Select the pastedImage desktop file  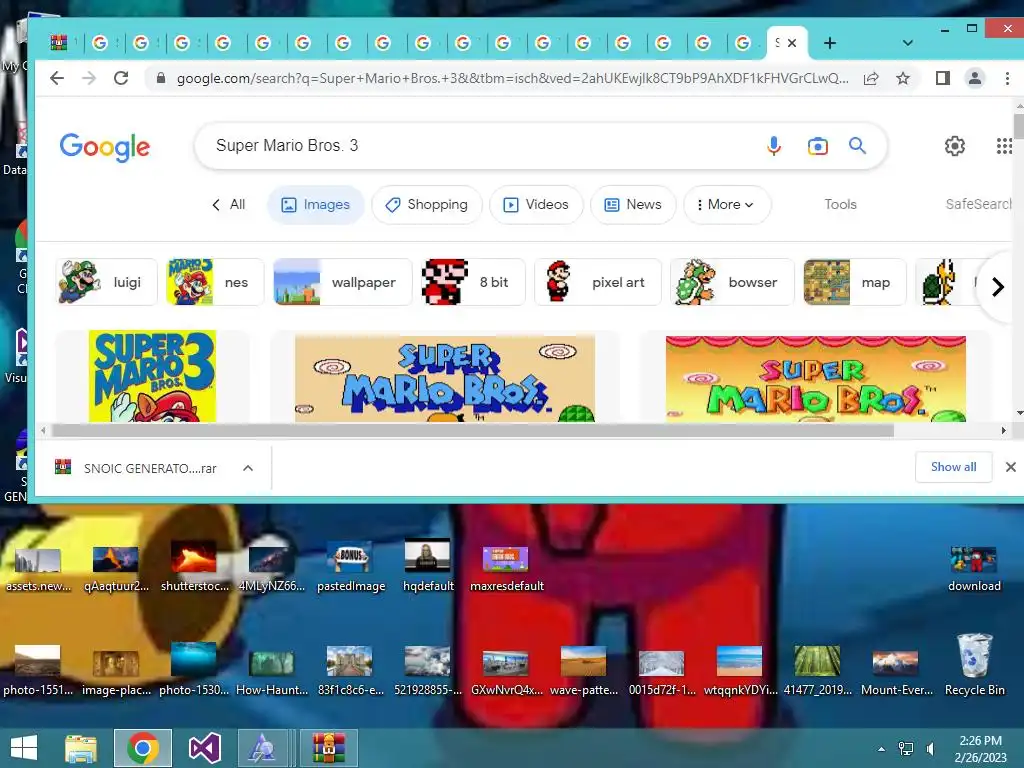pyautogui.click(x=351, y=567)
